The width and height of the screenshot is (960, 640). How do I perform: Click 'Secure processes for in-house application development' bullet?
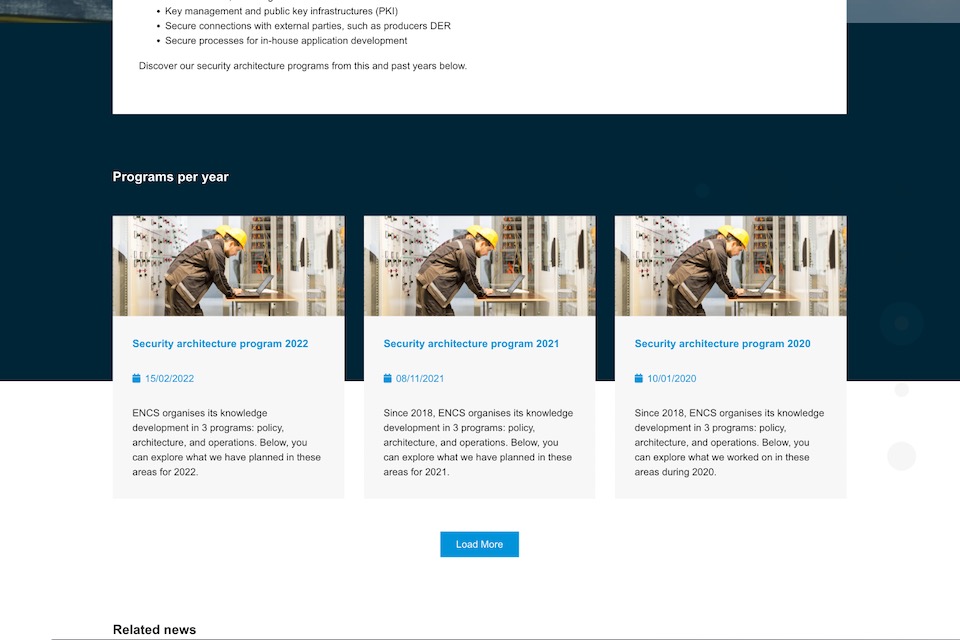pyautogui.click(x=286, y=40)
